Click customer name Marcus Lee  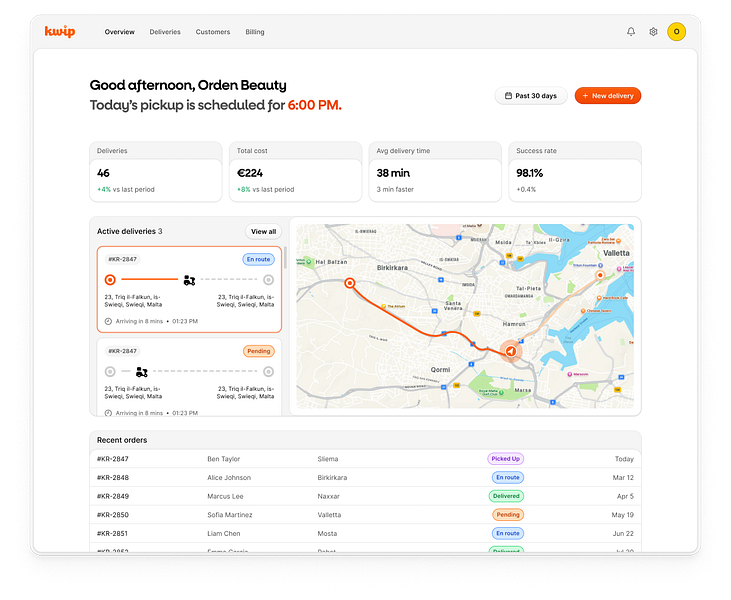coord(225,497)
